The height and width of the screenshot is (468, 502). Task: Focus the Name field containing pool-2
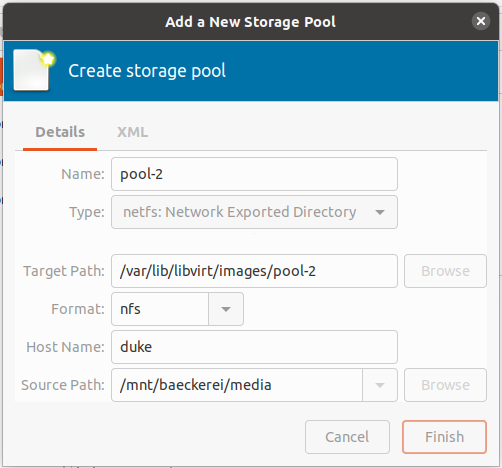[x=254, y=174]
